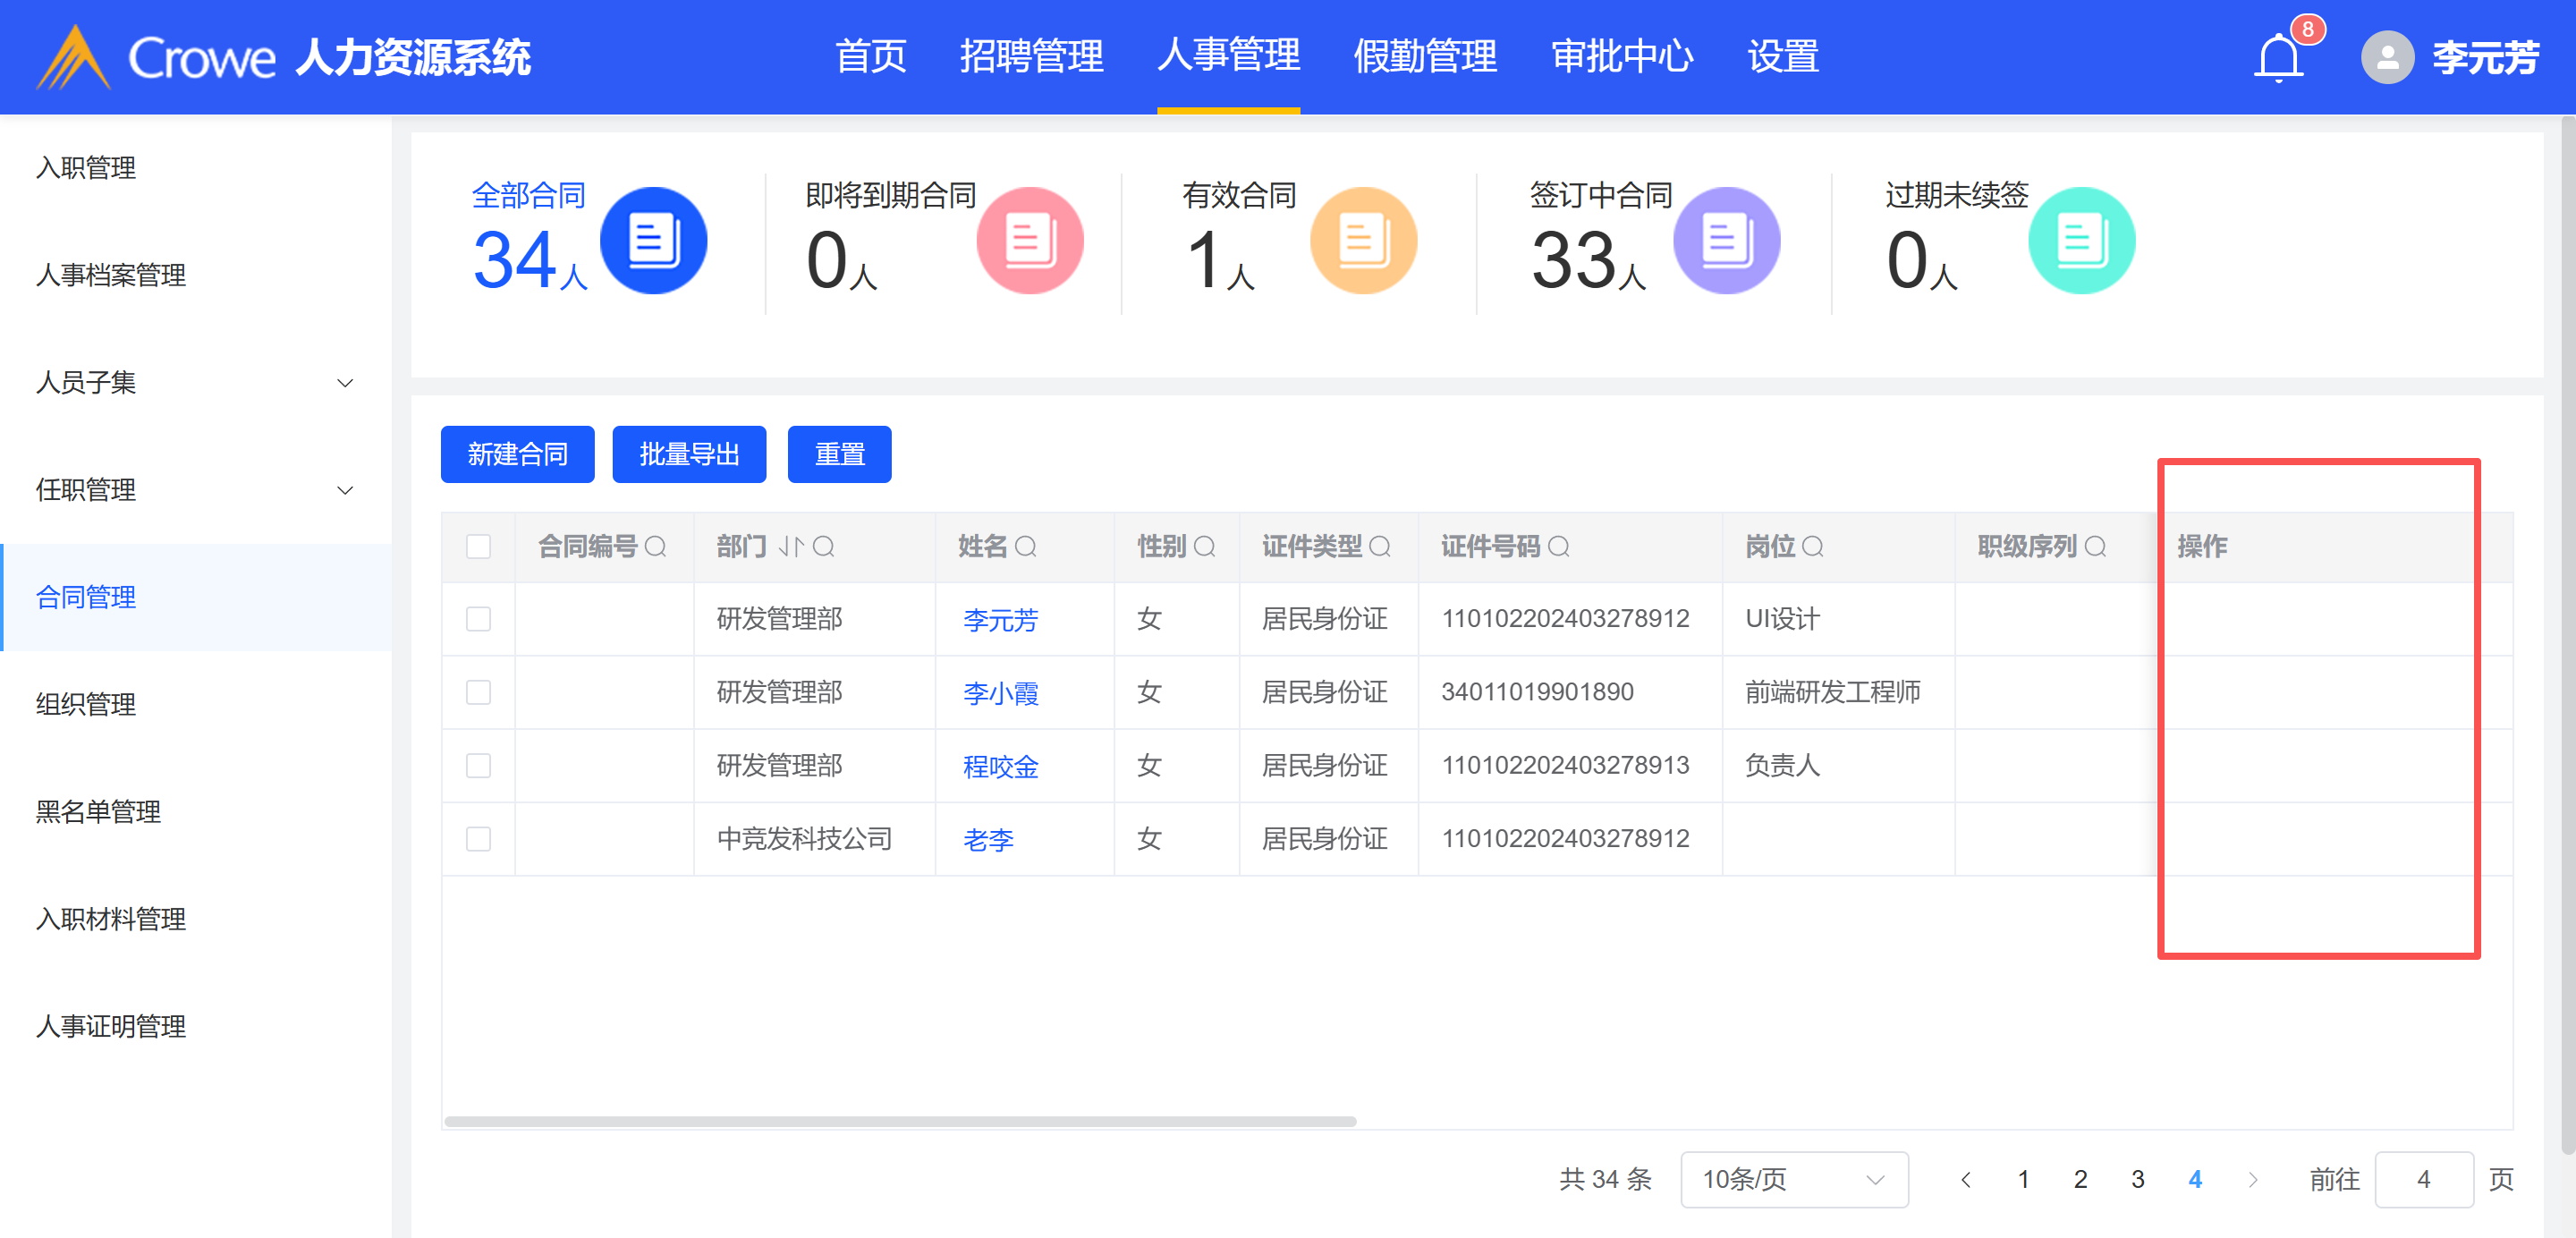Click the 新建合同 button
The image size is (2576, 1238).
(517, 455)
